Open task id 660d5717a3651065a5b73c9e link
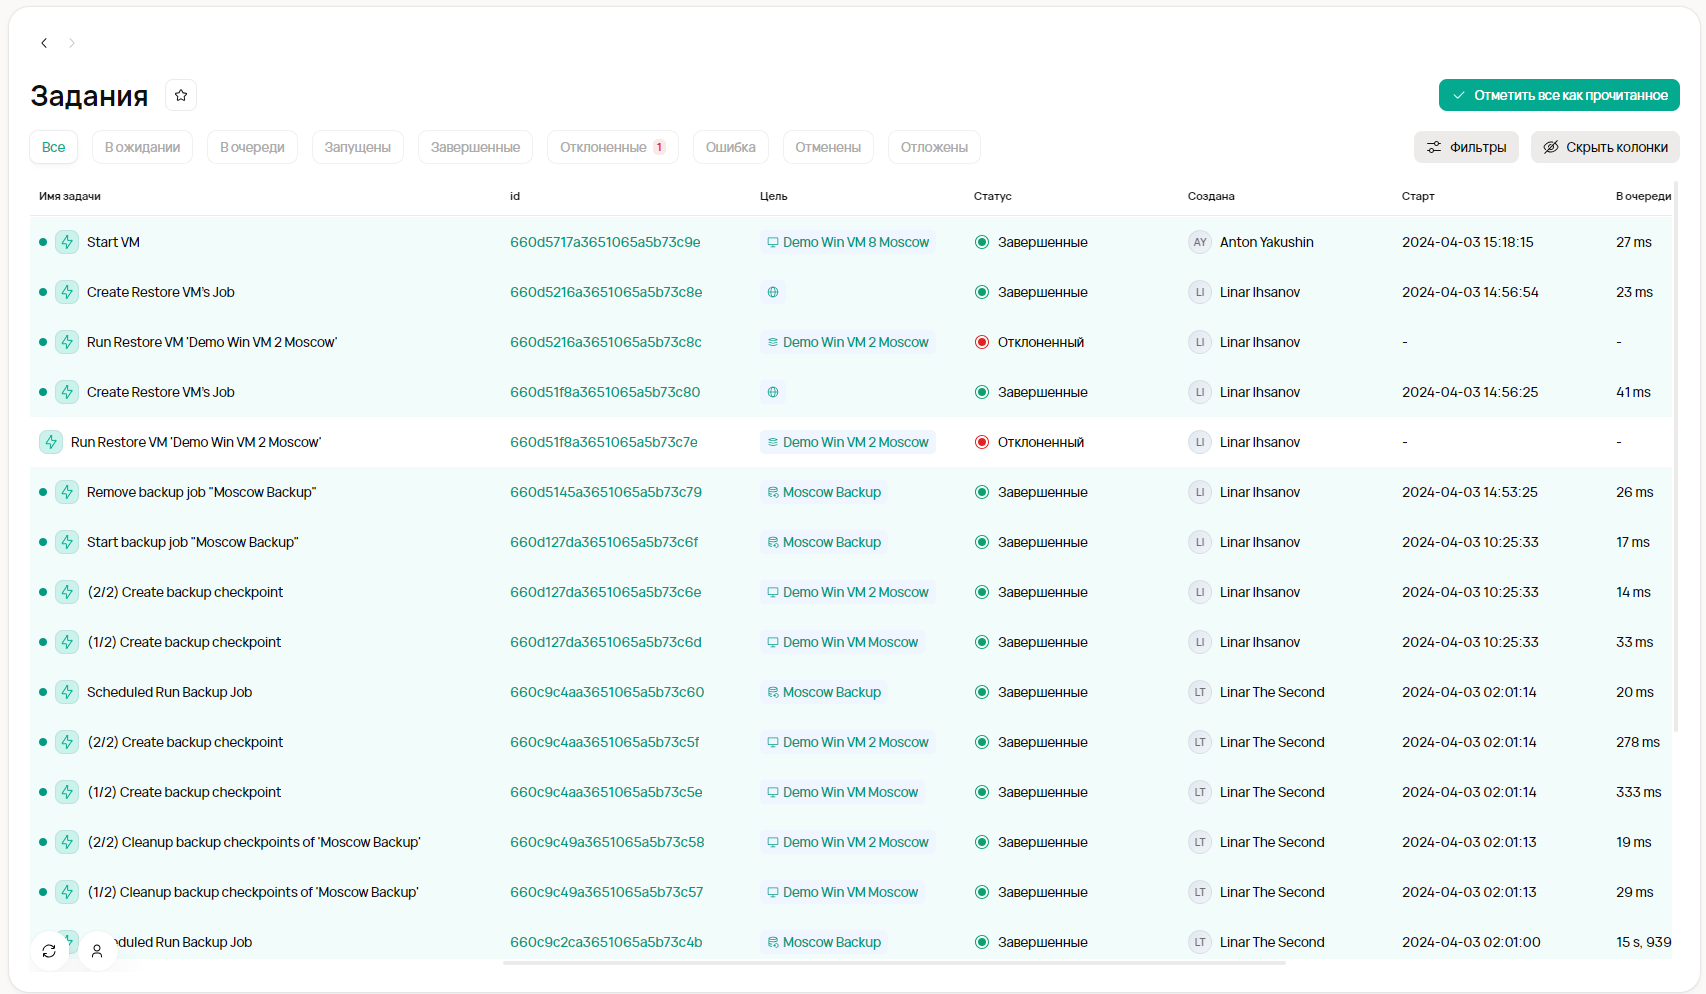 coord(605,242)
